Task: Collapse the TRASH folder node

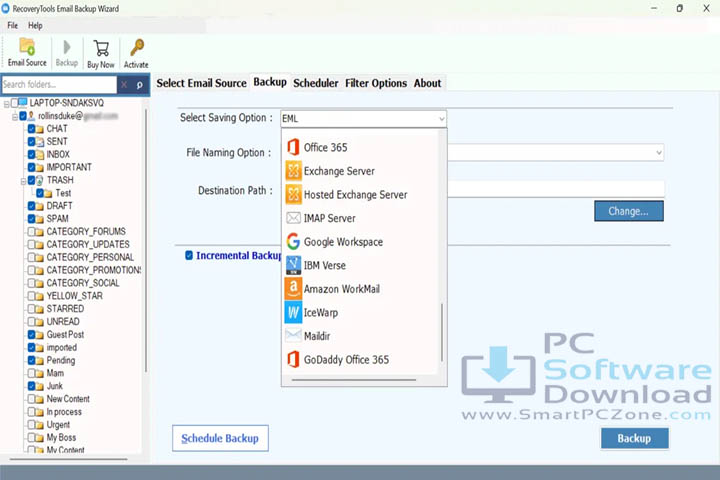Action: point(23,181)
